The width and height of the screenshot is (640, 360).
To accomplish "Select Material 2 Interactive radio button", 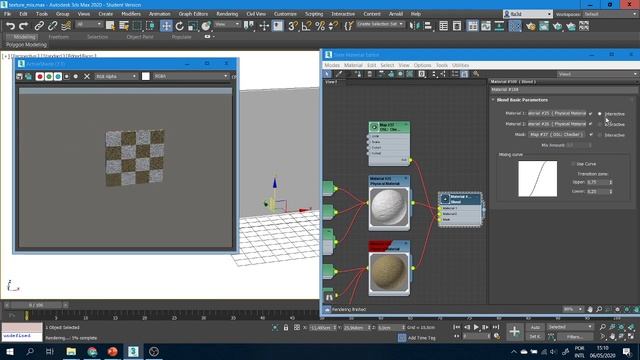I will [x=600, y=124].
